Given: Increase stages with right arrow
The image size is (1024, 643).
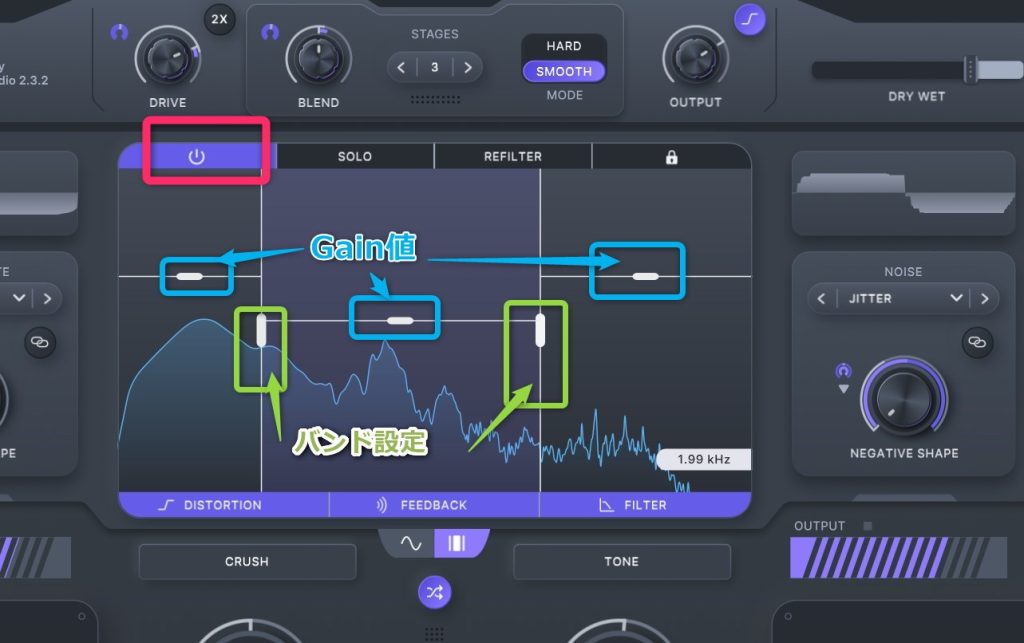Looking at the screenshot, I should point(466,68).
